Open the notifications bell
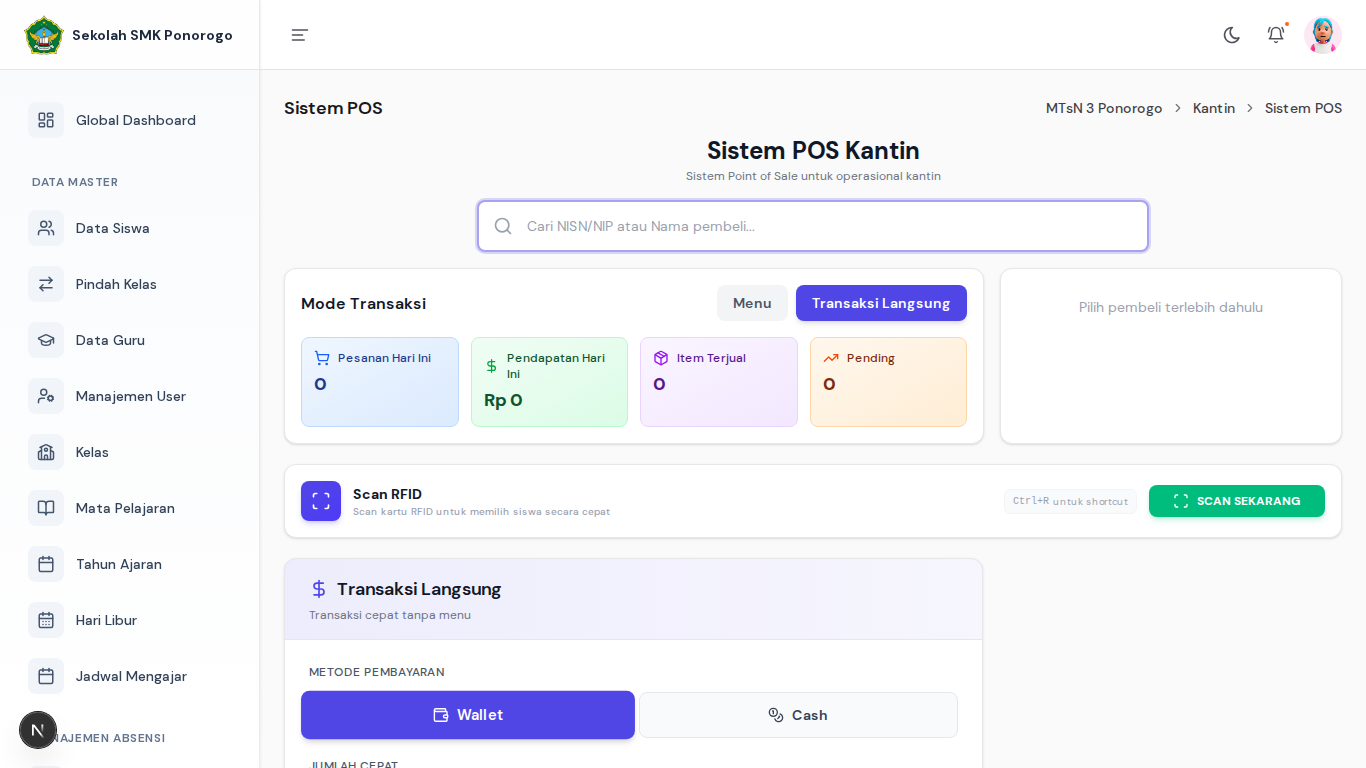1366x768 pixels. pos(1276,35)
